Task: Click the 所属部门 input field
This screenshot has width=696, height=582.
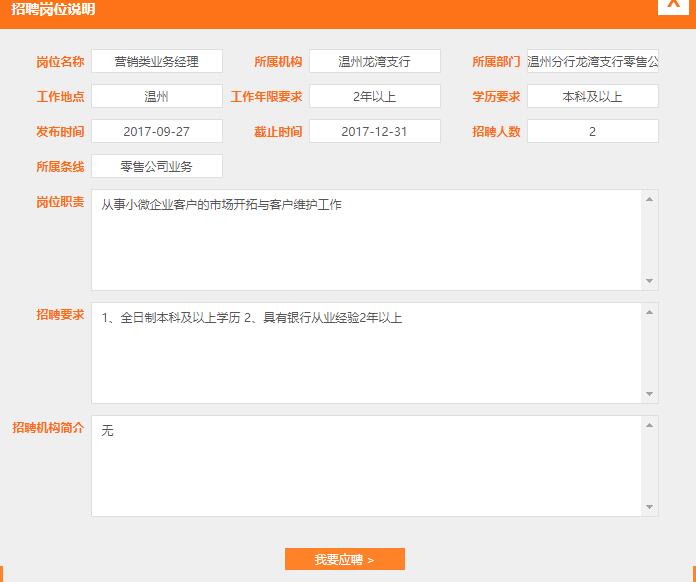Action: click(x=592, y=62)
